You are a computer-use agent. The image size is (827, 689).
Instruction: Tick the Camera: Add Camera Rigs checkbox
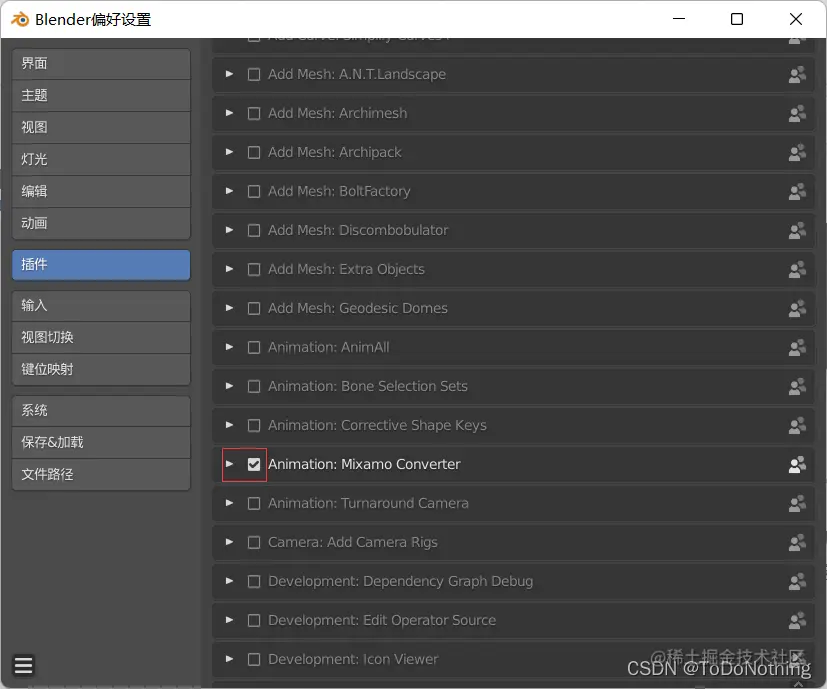pos(254,543)
